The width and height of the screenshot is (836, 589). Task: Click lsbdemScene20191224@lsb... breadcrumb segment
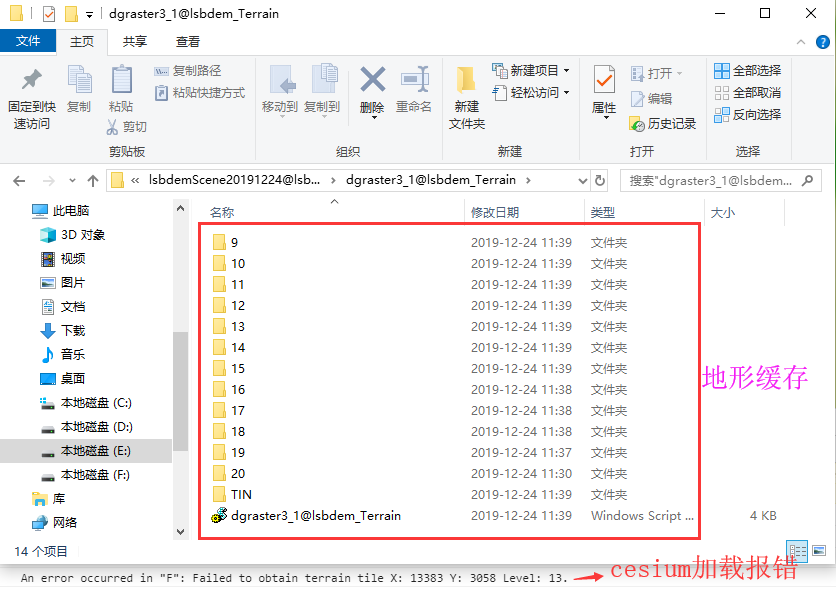pyautogui.click(x=235, y=180)
